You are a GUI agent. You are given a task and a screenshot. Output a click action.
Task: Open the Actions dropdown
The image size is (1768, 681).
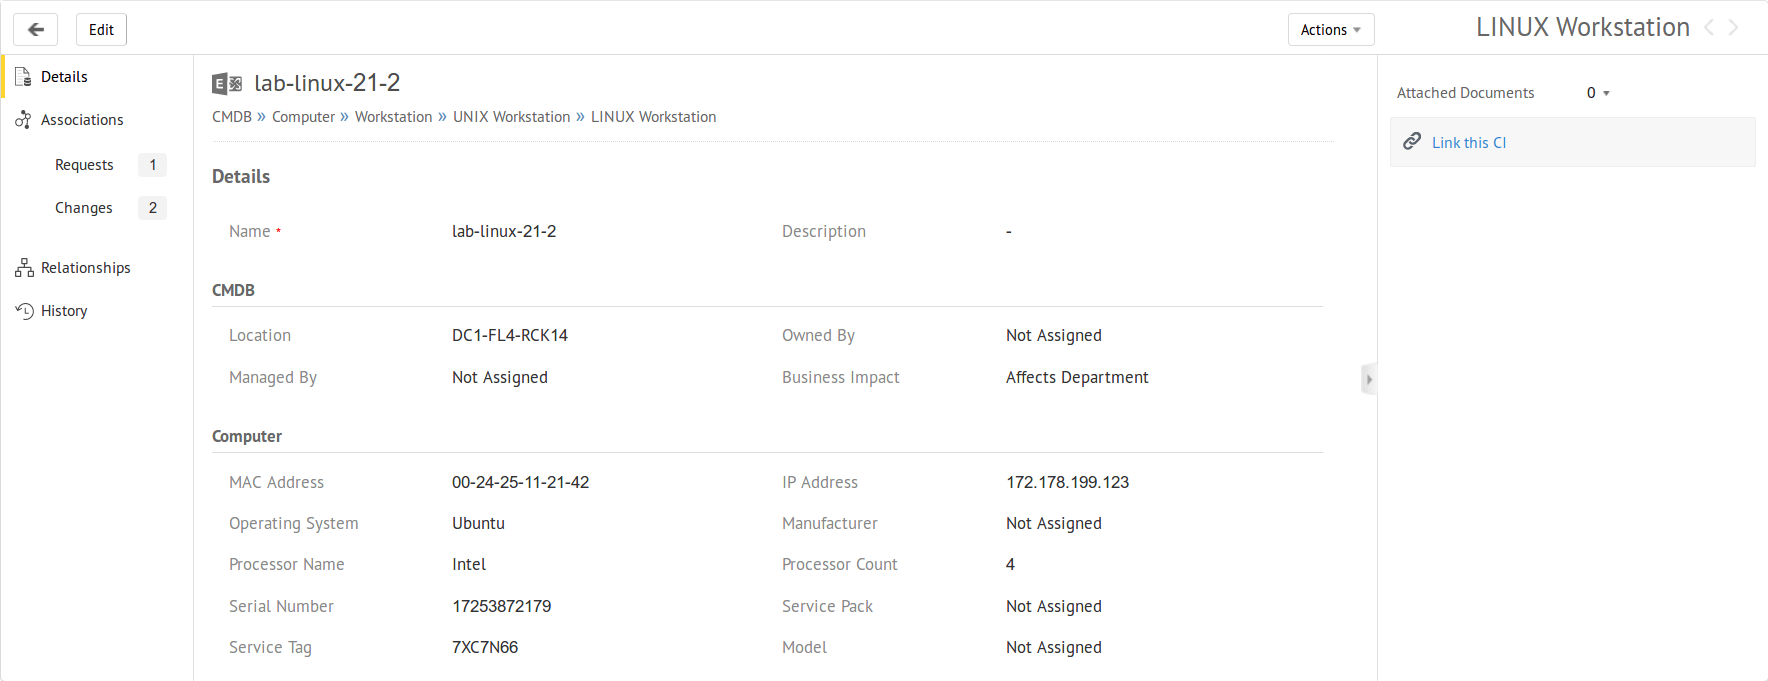pos(1330,30)
